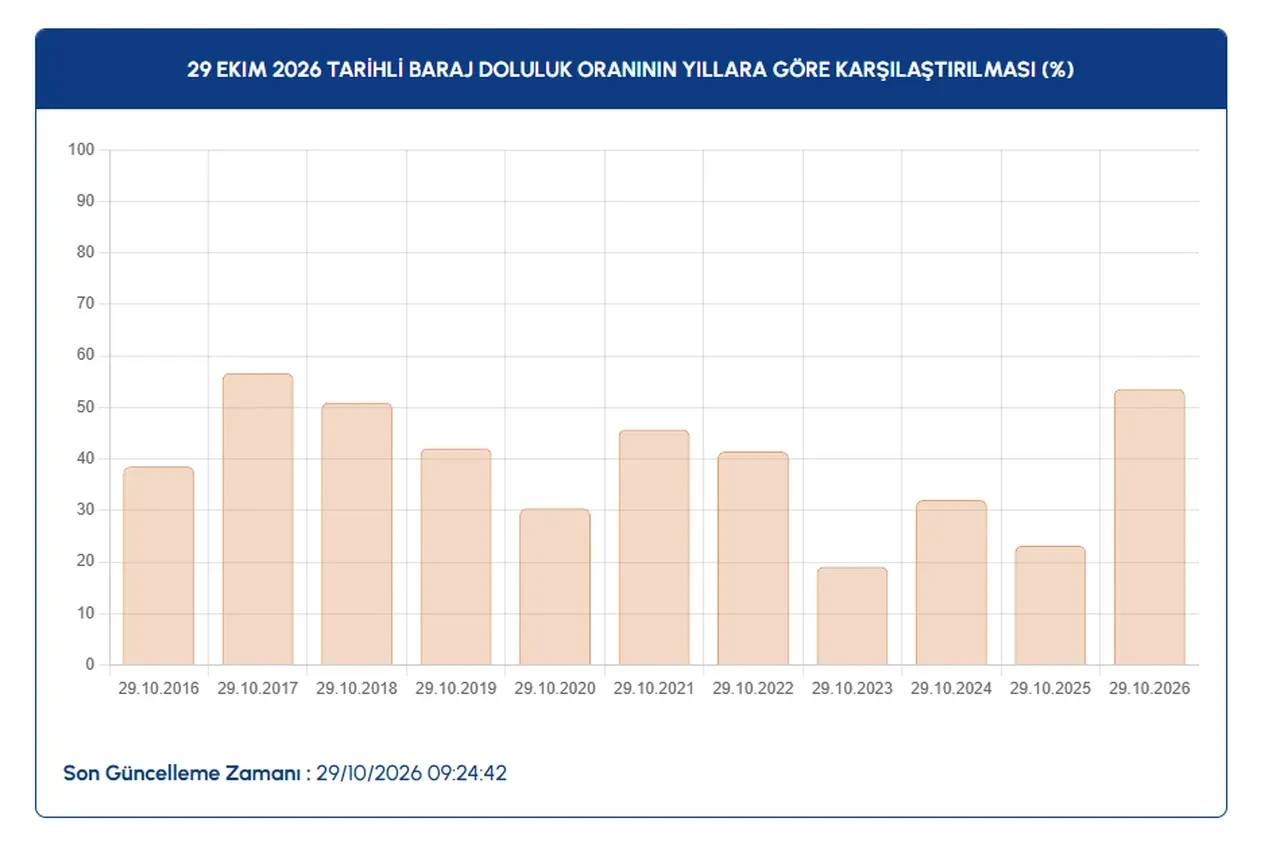Screen dimensions: 1280x853
Task: Click the y-axis value 70
Action: 85,304
